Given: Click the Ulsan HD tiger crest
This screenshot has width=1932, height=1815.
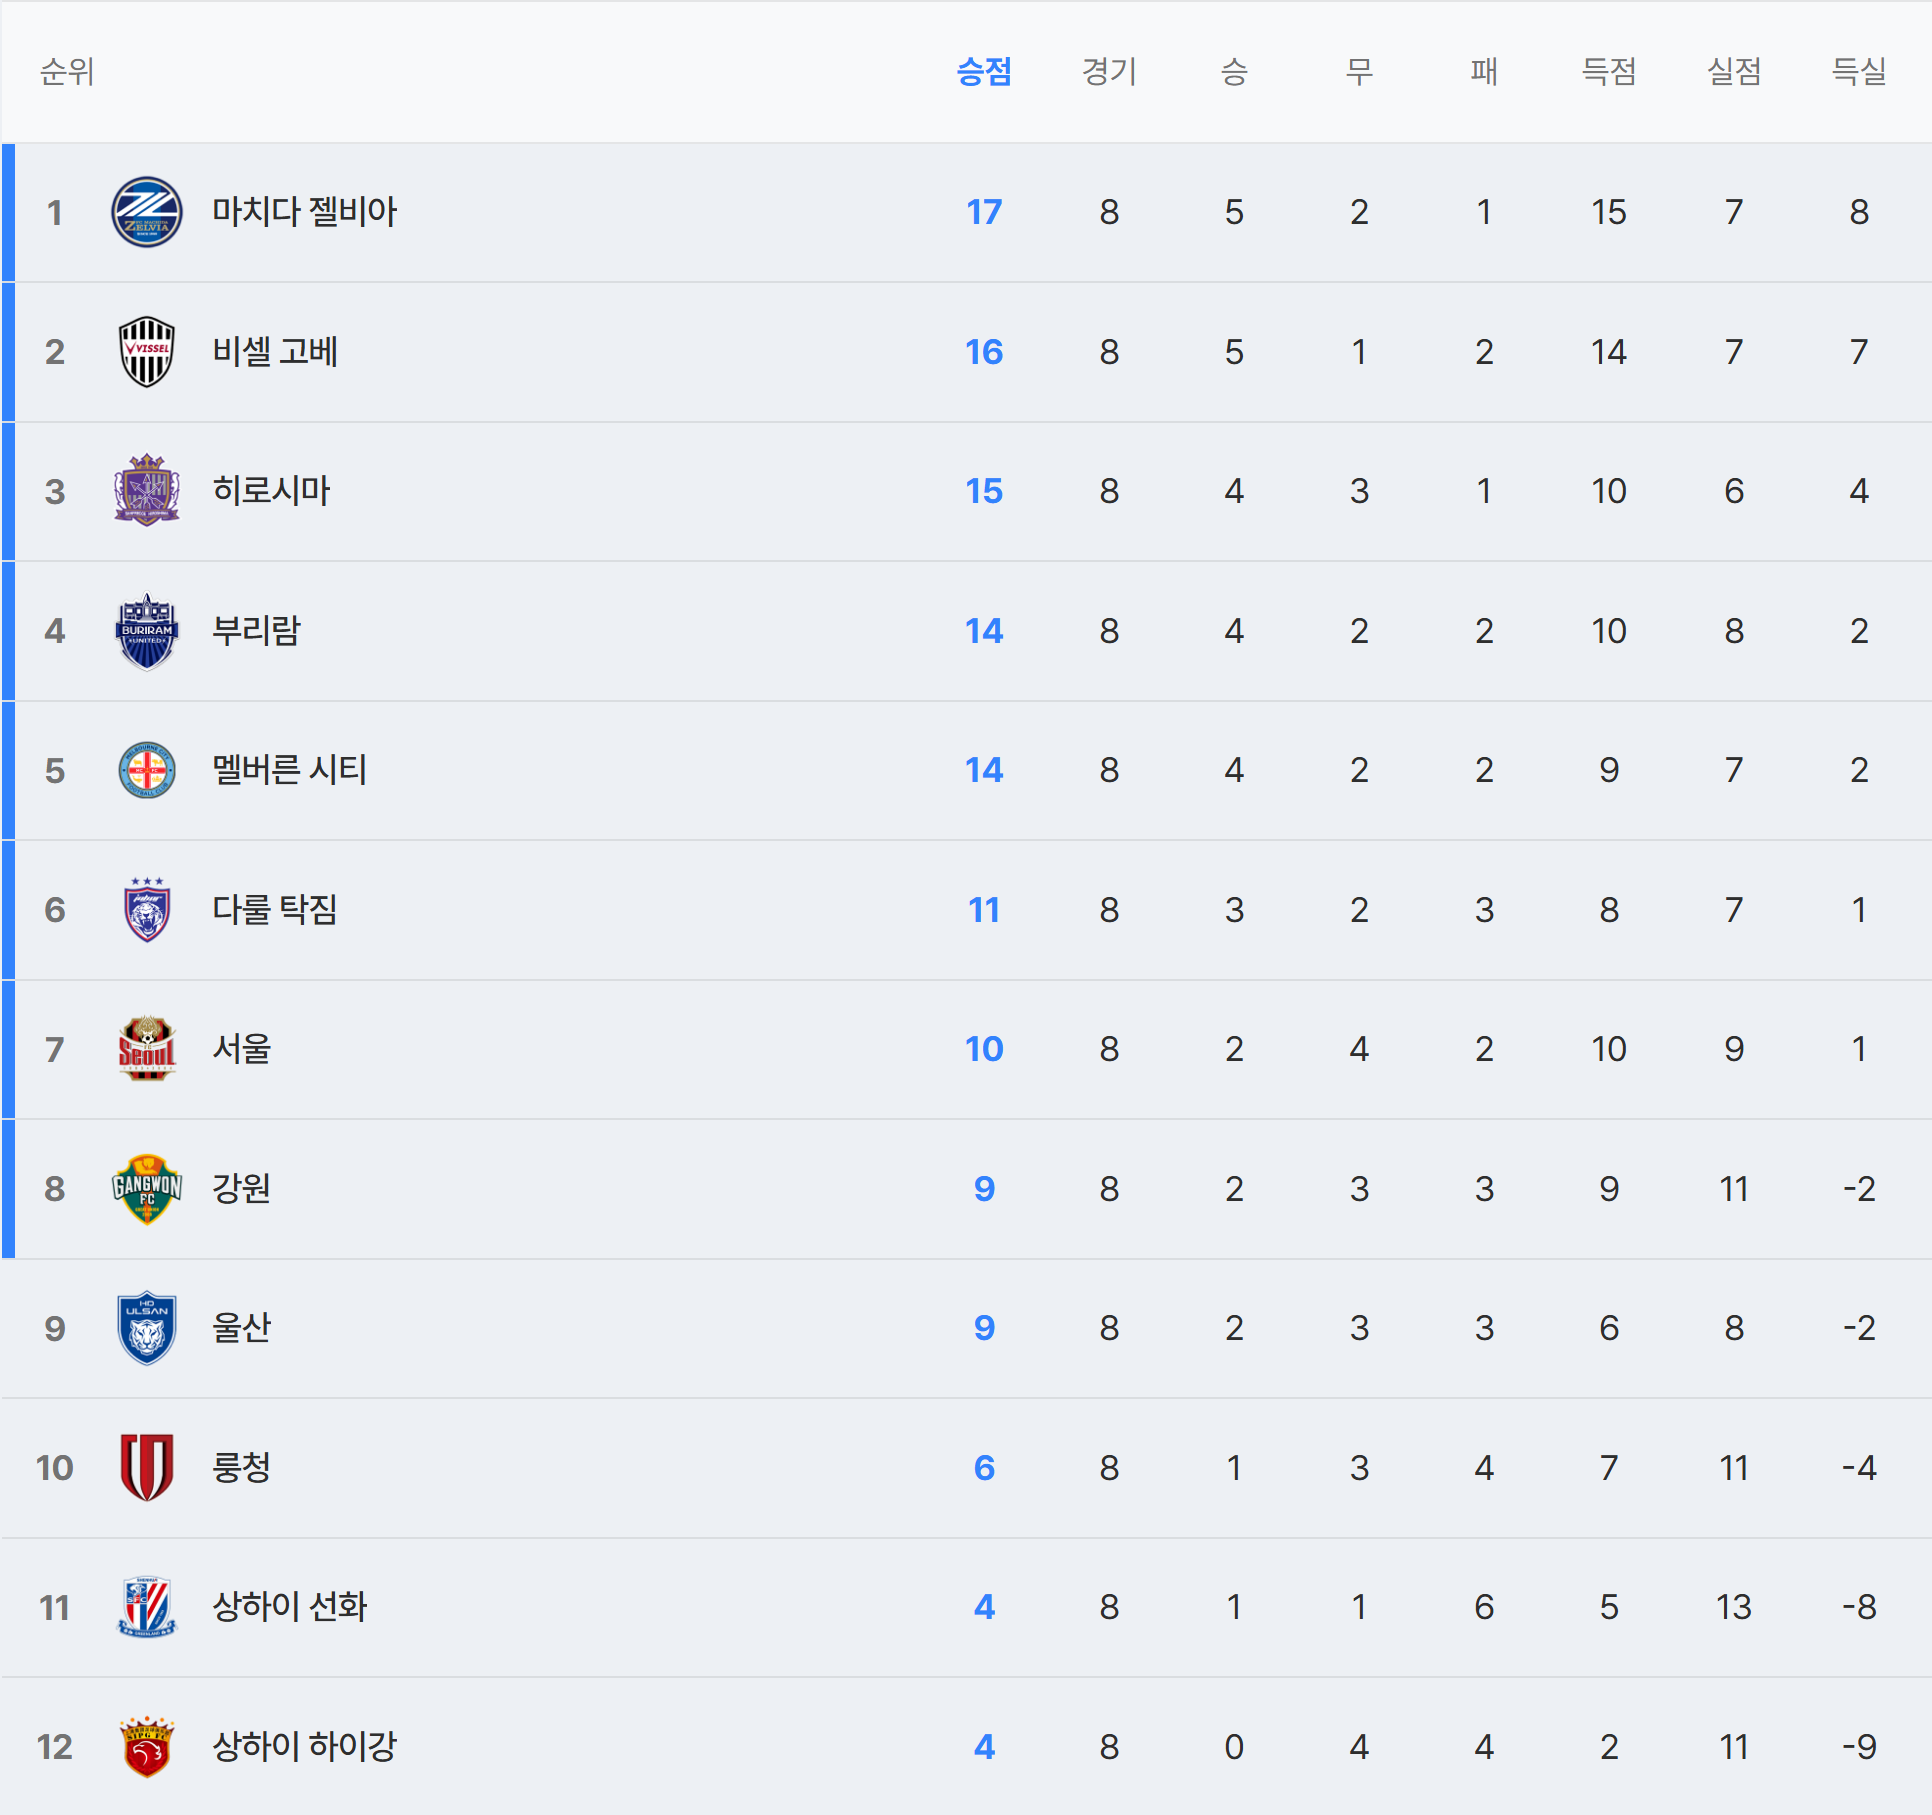Looking at the screenshot, I should point(146,1328).
